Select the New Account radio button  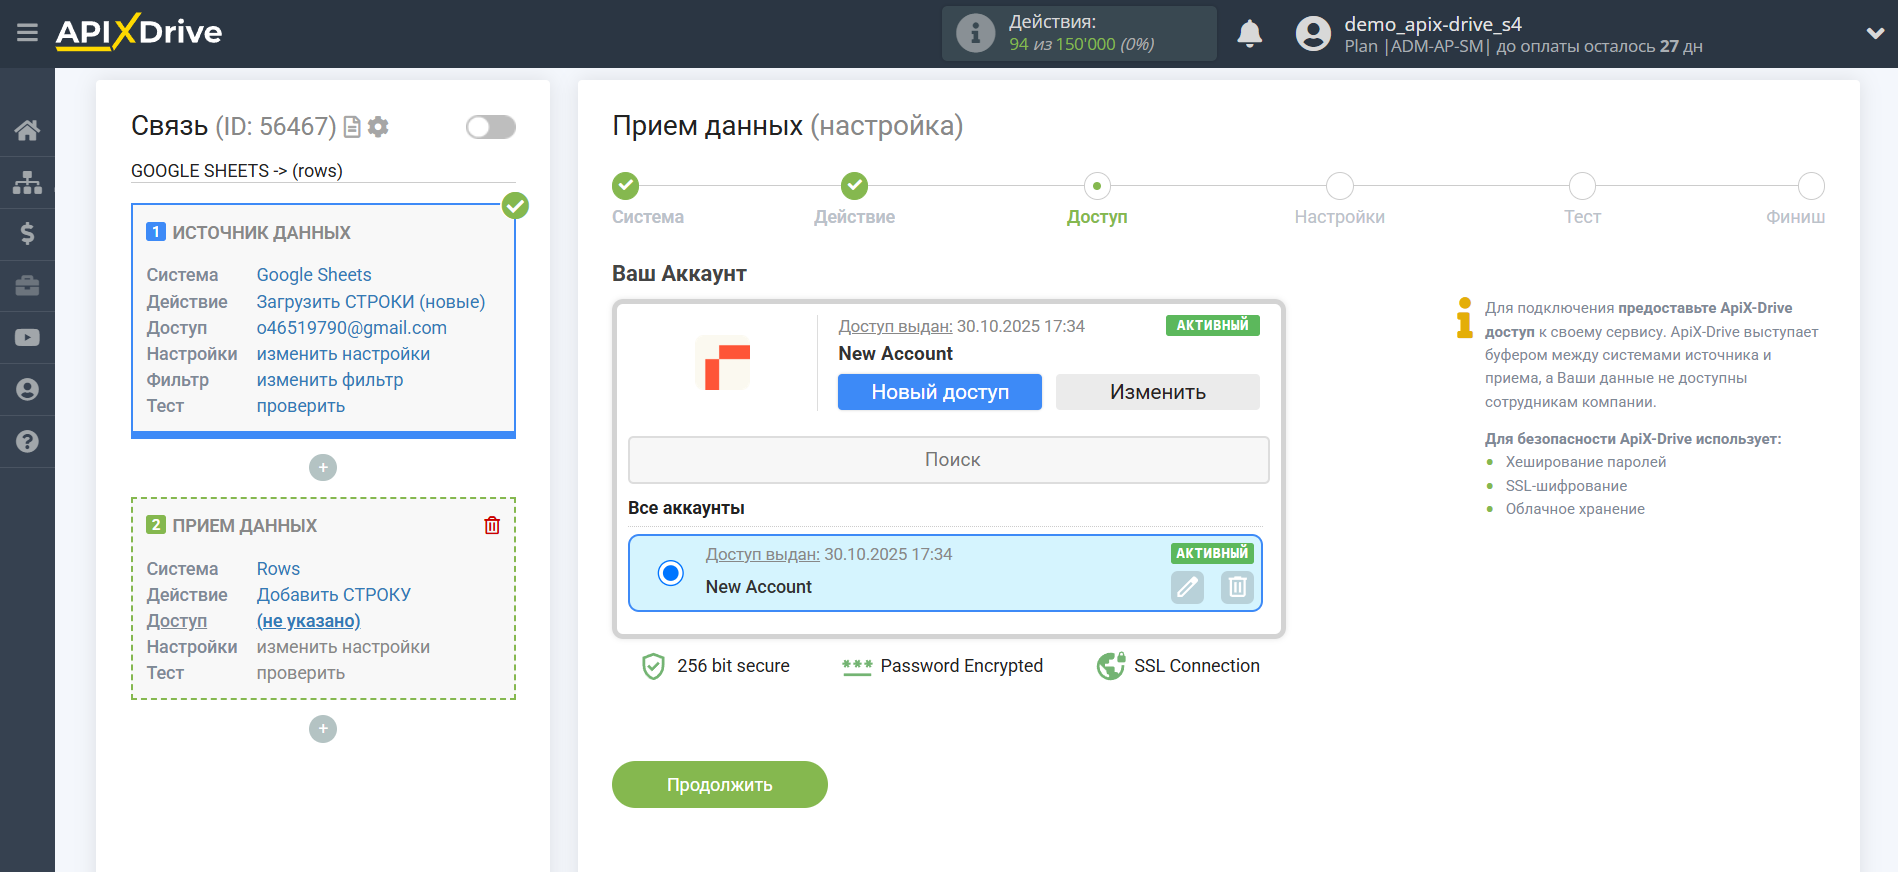(671, 573)
